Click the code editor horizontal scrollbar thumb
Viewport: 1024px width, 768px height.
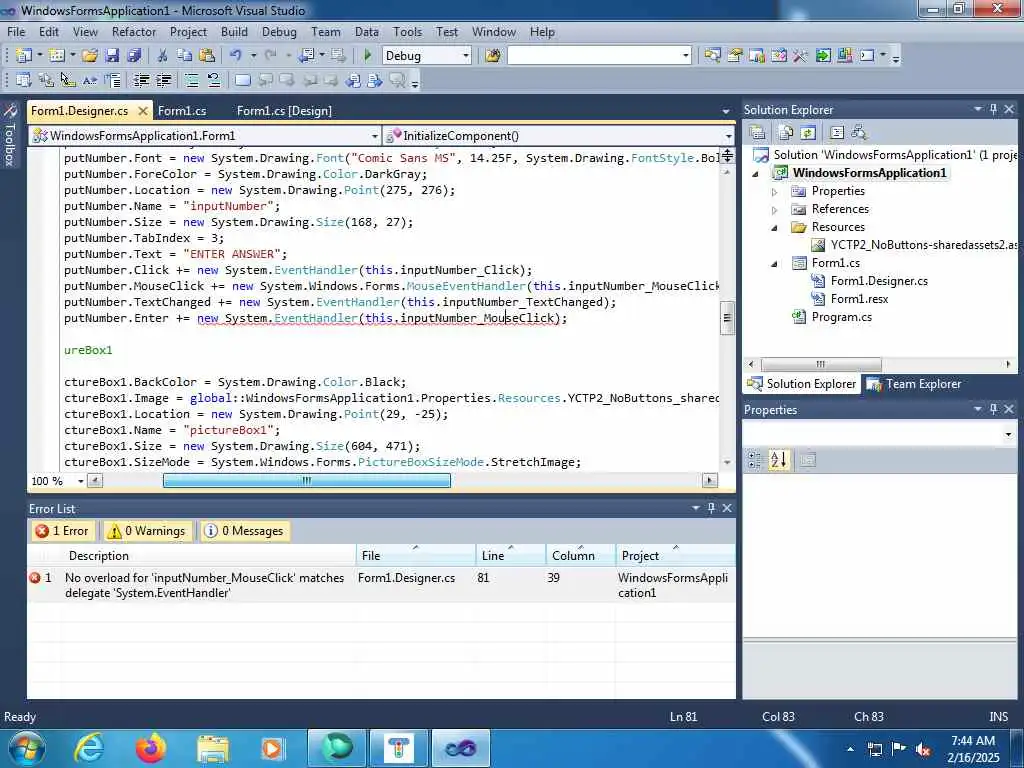coord(306,481)
